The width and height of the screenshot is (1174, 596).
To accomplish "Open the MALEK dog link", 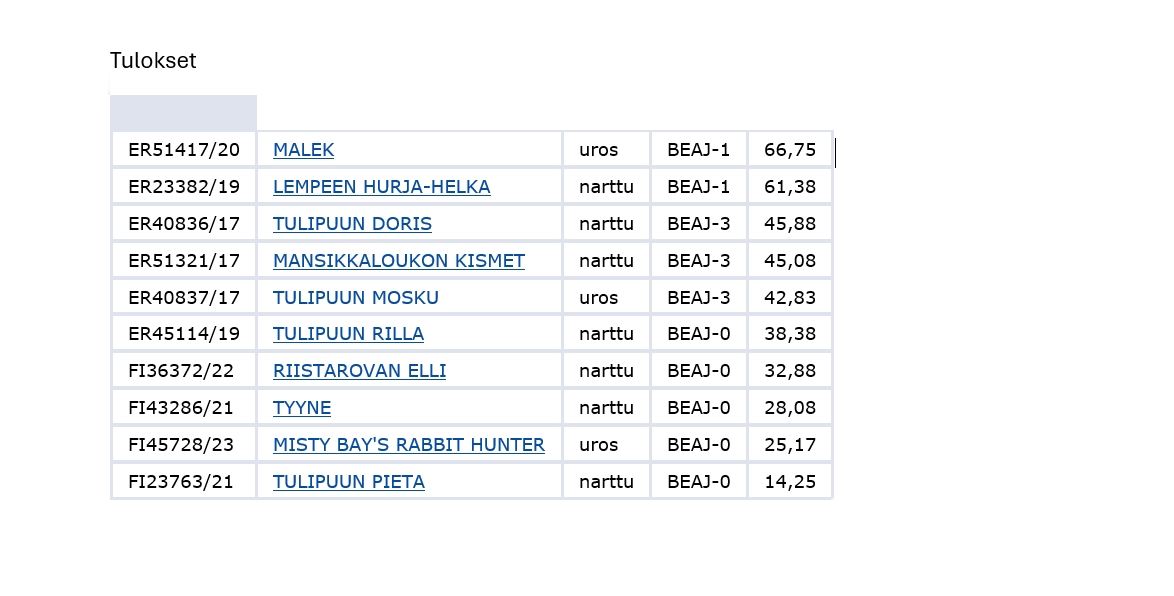I will tap(303, 150).
